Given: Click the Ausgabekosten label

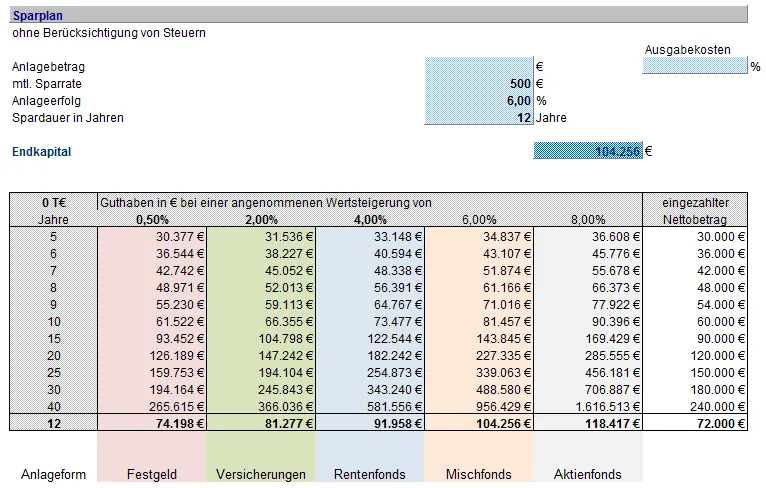Looking at the screenshot, I should pyautogui.click(x=687, y=49).
